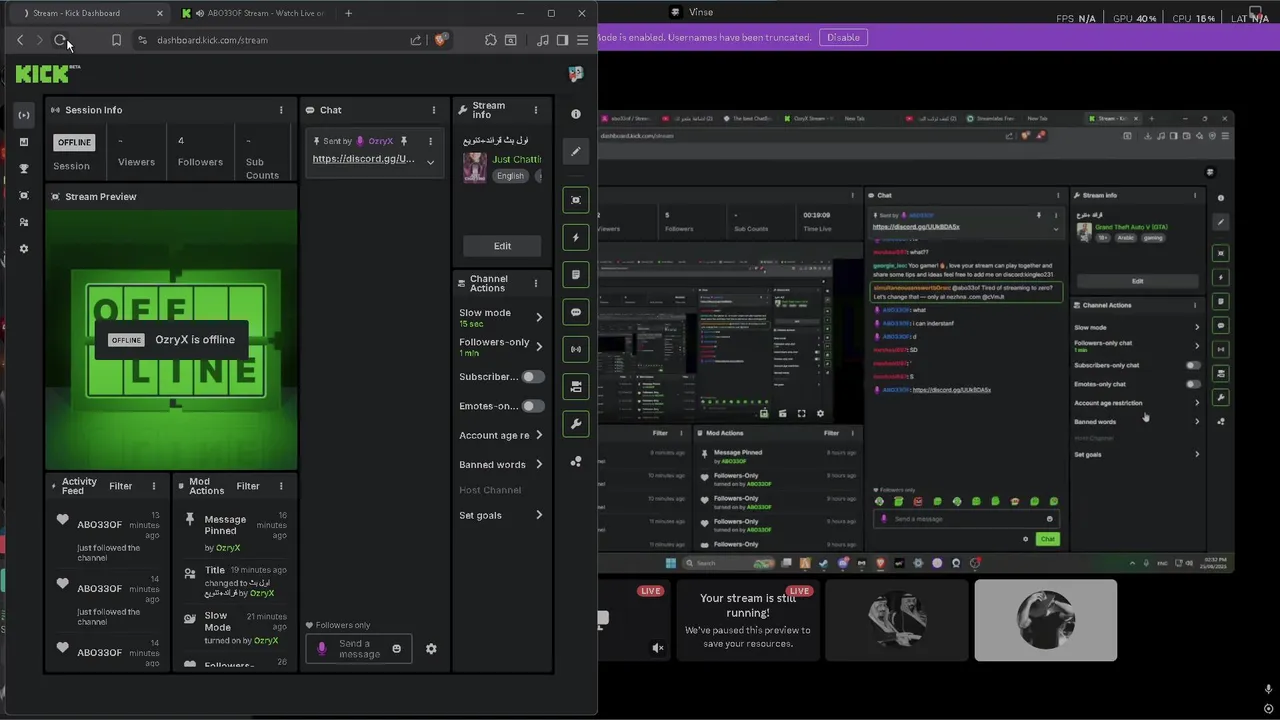Image resolution: width=1280 pixels, height=720 pixels.
Task: Toggle Emotes-only chat in background stream window
Action: [1193, 384]
